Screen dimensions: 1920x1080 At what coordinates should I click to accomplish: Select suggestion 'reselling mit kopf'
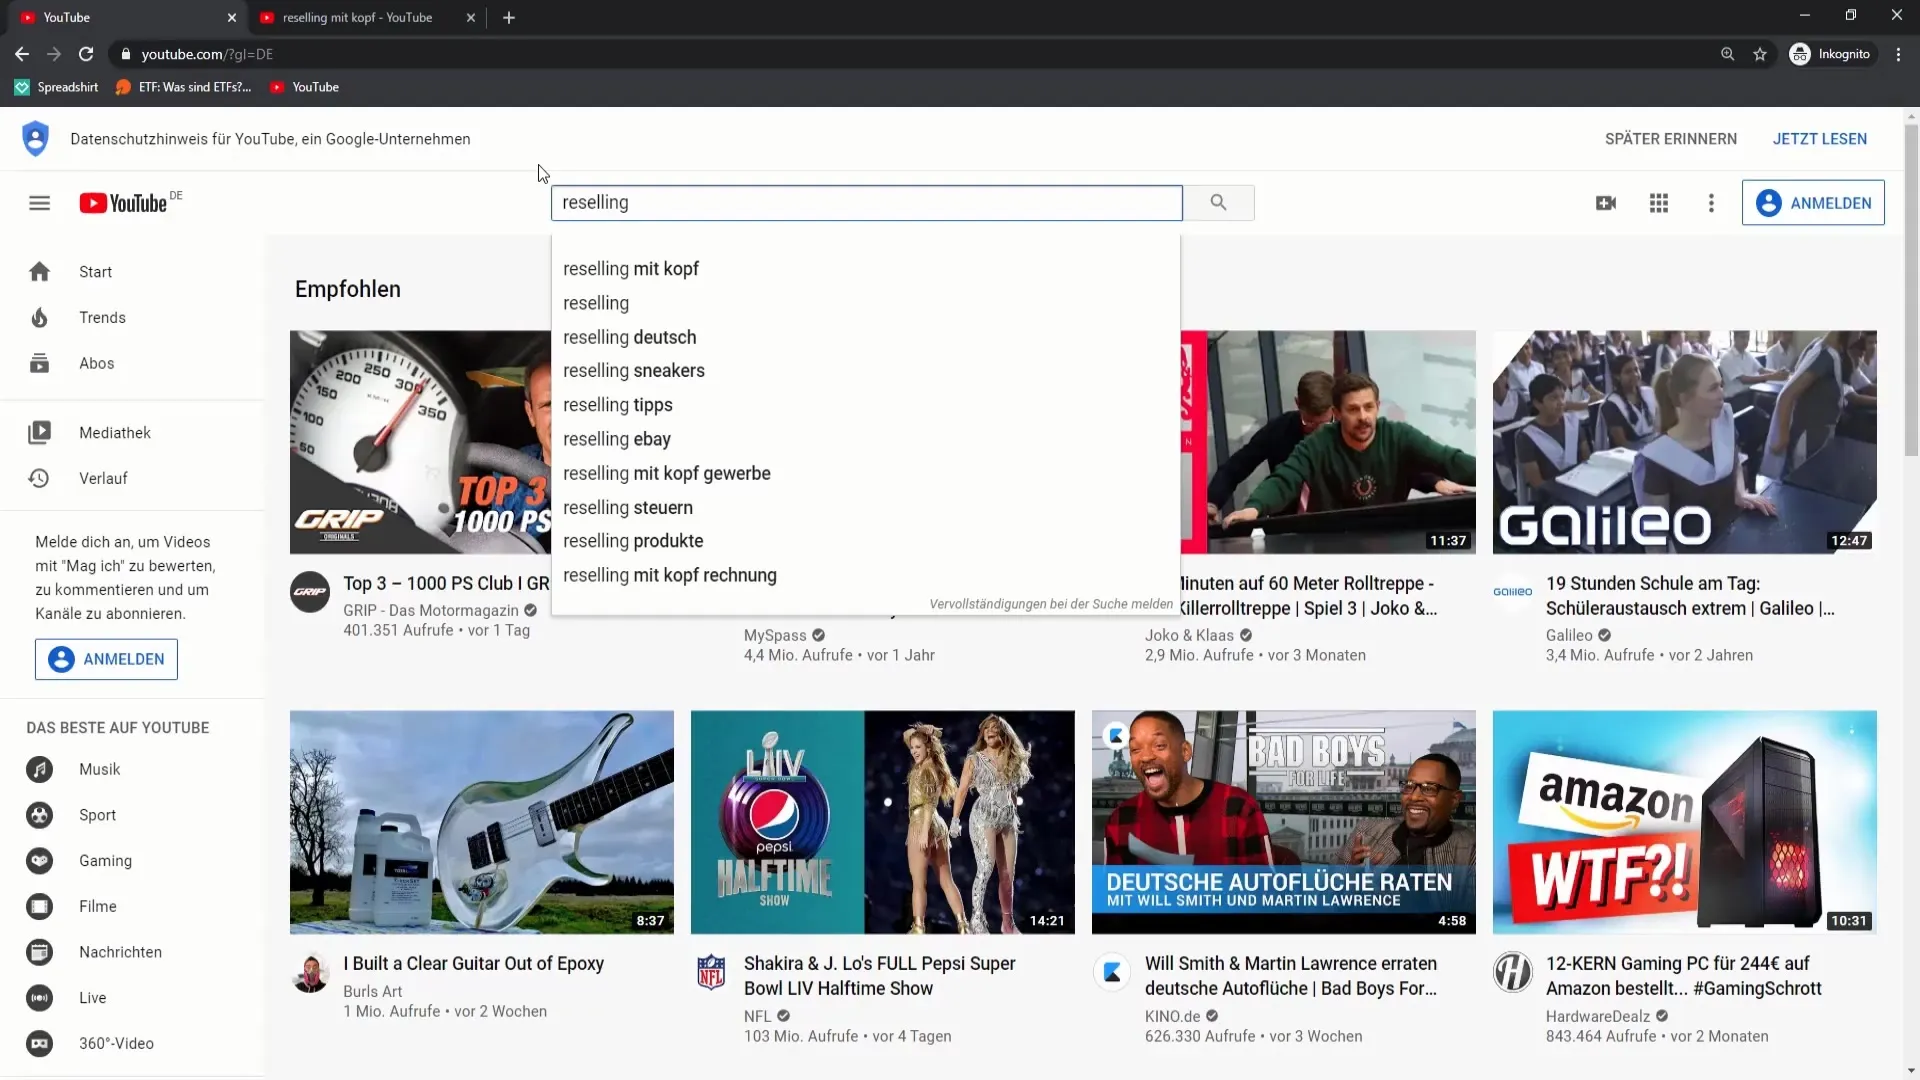click(x=631, y=269)
